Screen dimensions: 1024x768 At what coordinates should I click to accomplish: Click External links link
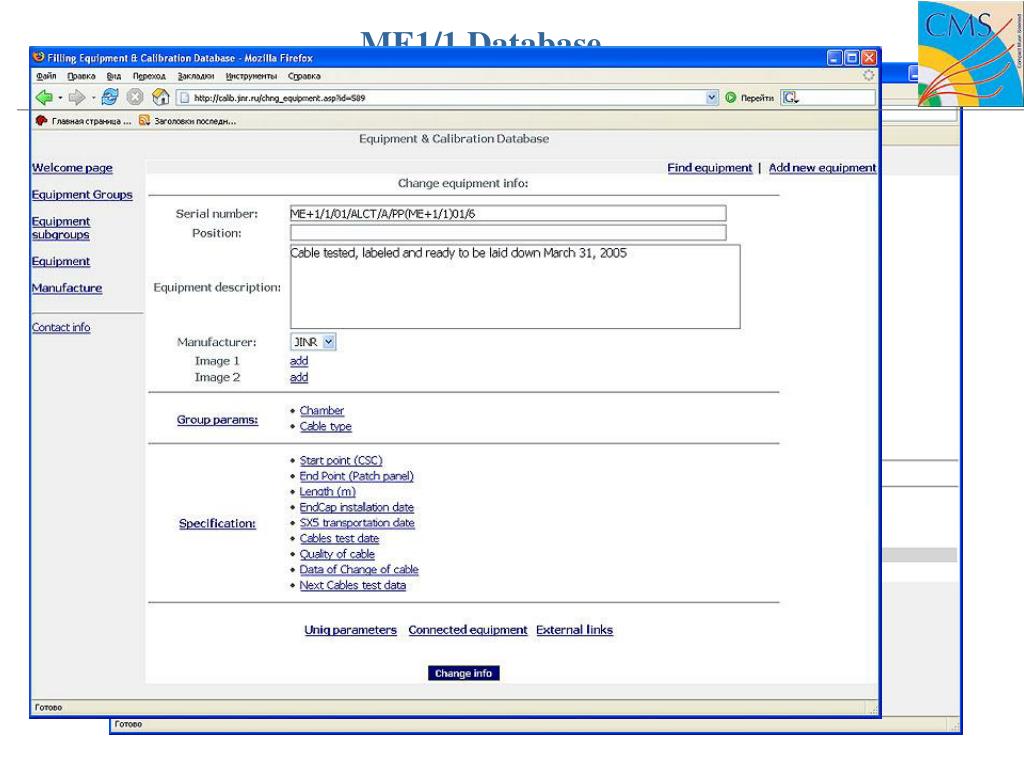(x=574, y=630)
